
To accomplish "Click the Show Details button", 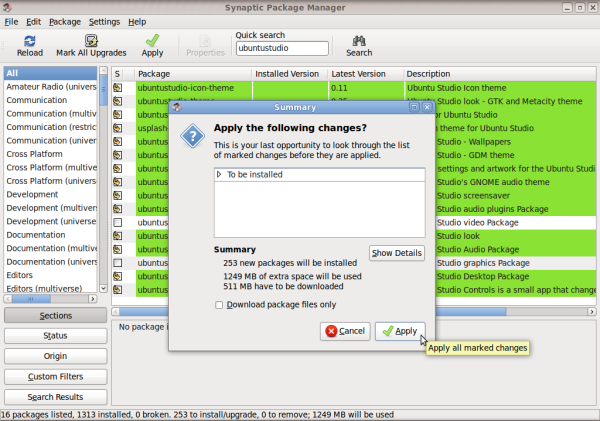I will coord(397,253).
